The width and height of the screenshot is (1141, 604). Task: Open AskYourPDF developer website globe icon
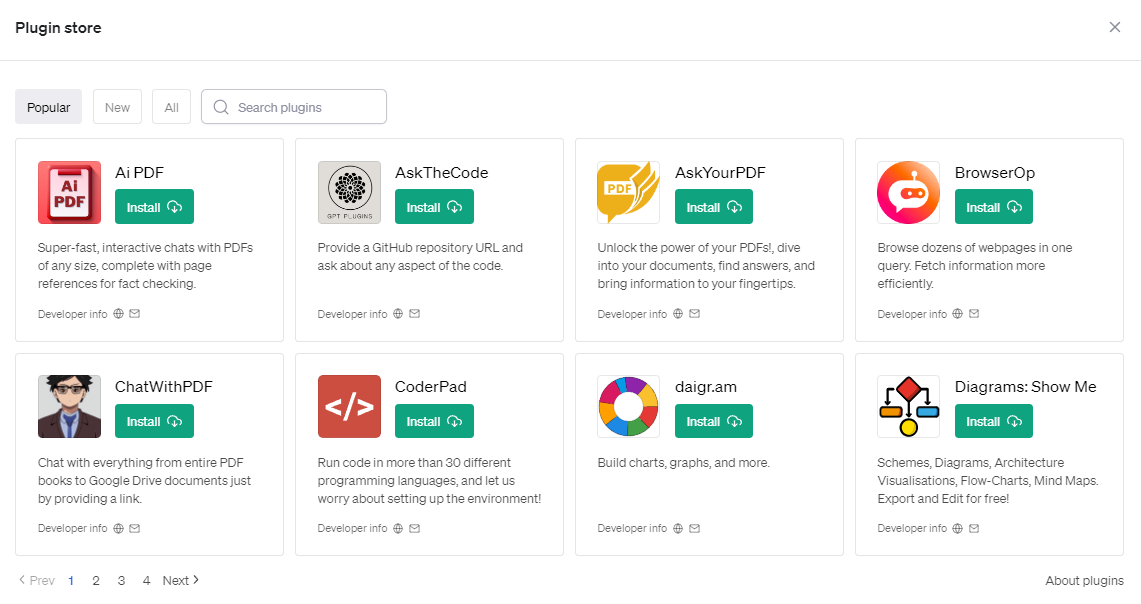click(677, 314)
